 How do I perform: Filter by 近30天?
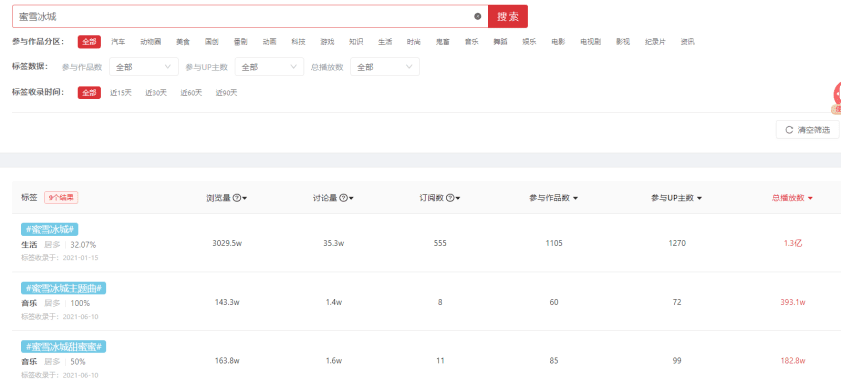click(x=156, y=93)
